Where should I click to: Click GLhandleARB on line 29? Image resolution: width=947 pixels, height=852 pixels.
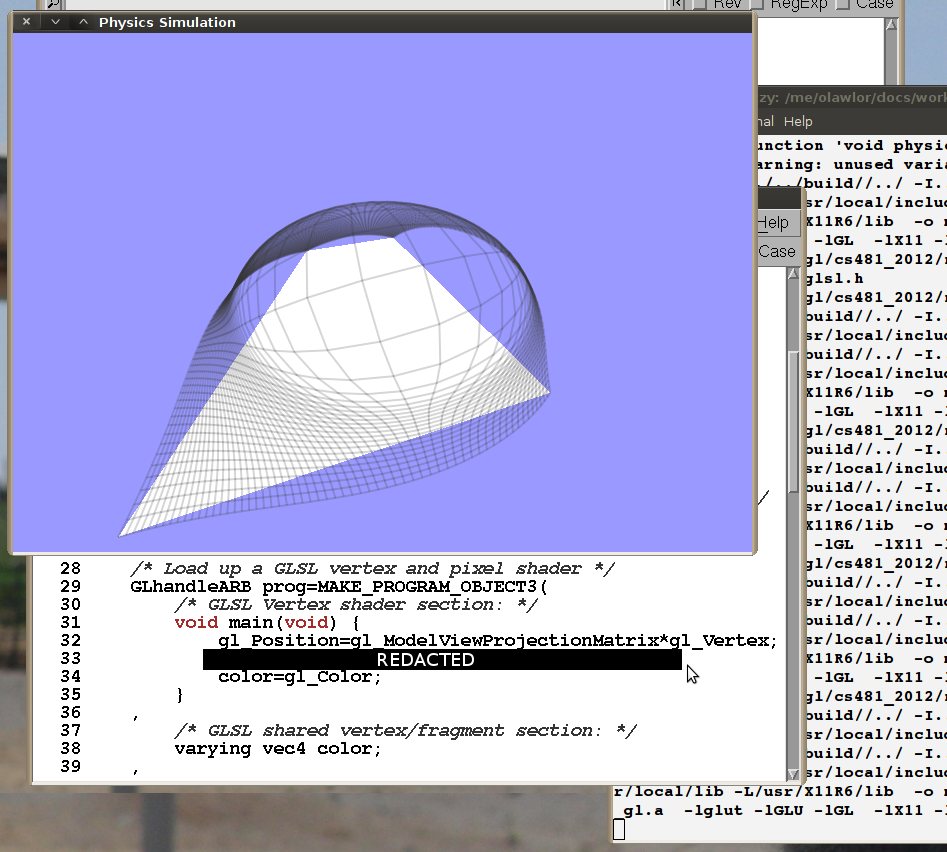point(190,586)
